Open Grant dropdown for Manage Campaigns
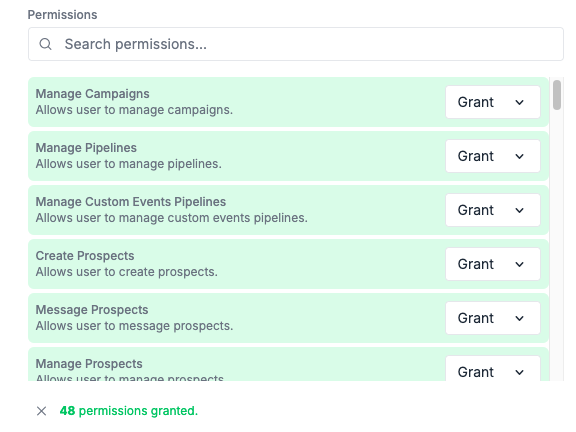Viewport: 576px width, 432px height. (493, 102)
